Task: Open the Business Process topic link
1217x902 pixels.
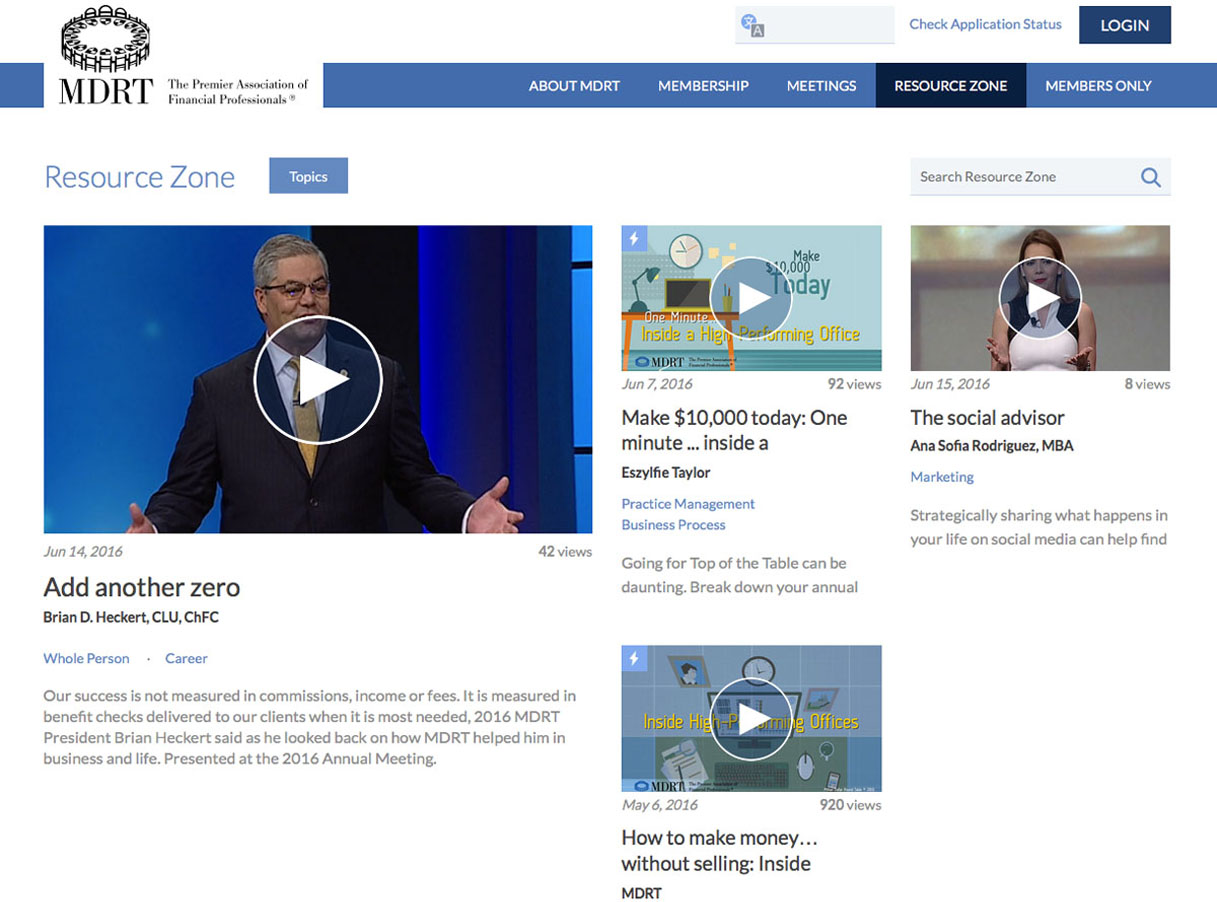Action: click(673, 525)
